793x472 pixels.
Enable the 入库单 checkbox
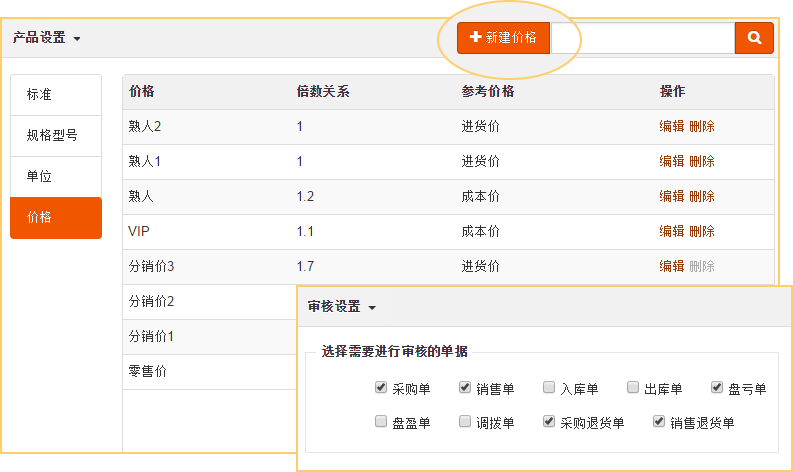point(549,388)
